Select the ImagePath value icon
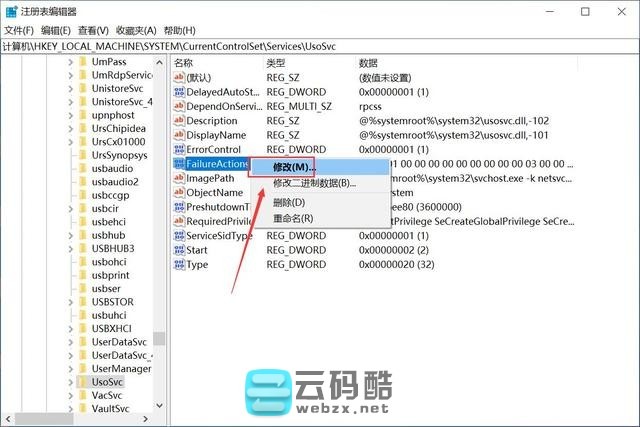 tap(178, 179)
